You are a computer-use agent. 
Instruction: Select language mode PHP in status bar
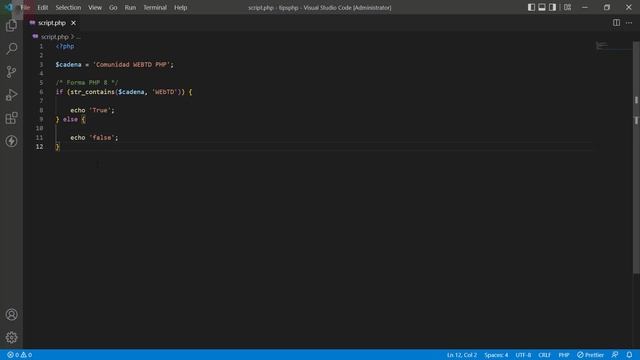[x=564, y=355]
